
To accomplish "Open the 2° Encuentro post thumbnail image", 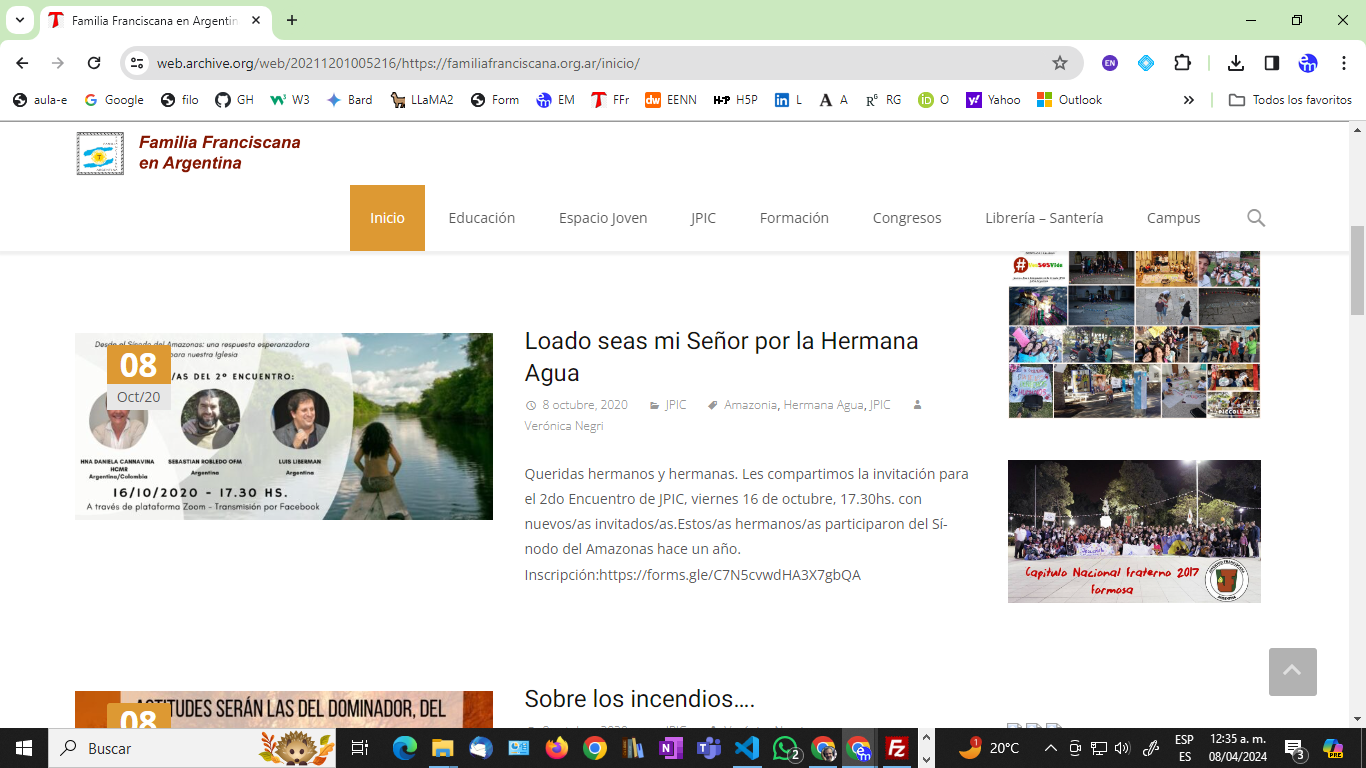I will (x=284, y=426).
